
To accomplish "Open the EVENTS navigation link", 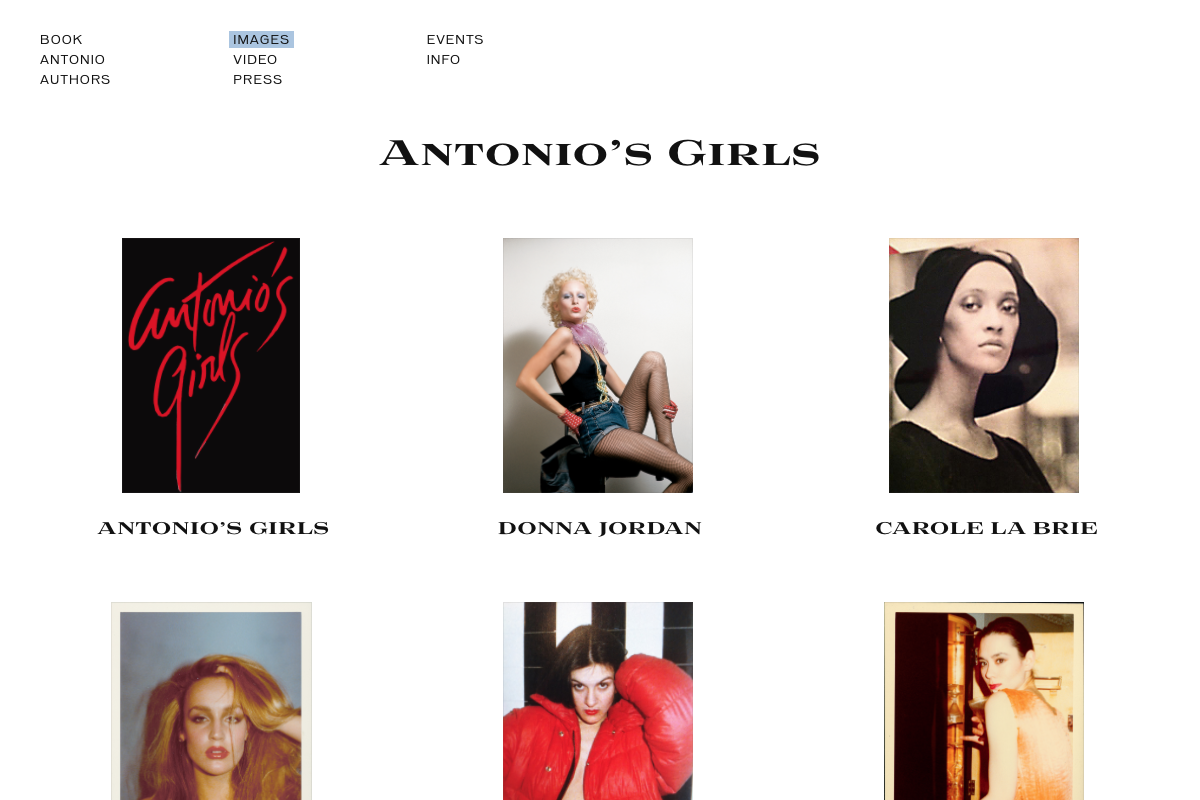I will 455,40.
